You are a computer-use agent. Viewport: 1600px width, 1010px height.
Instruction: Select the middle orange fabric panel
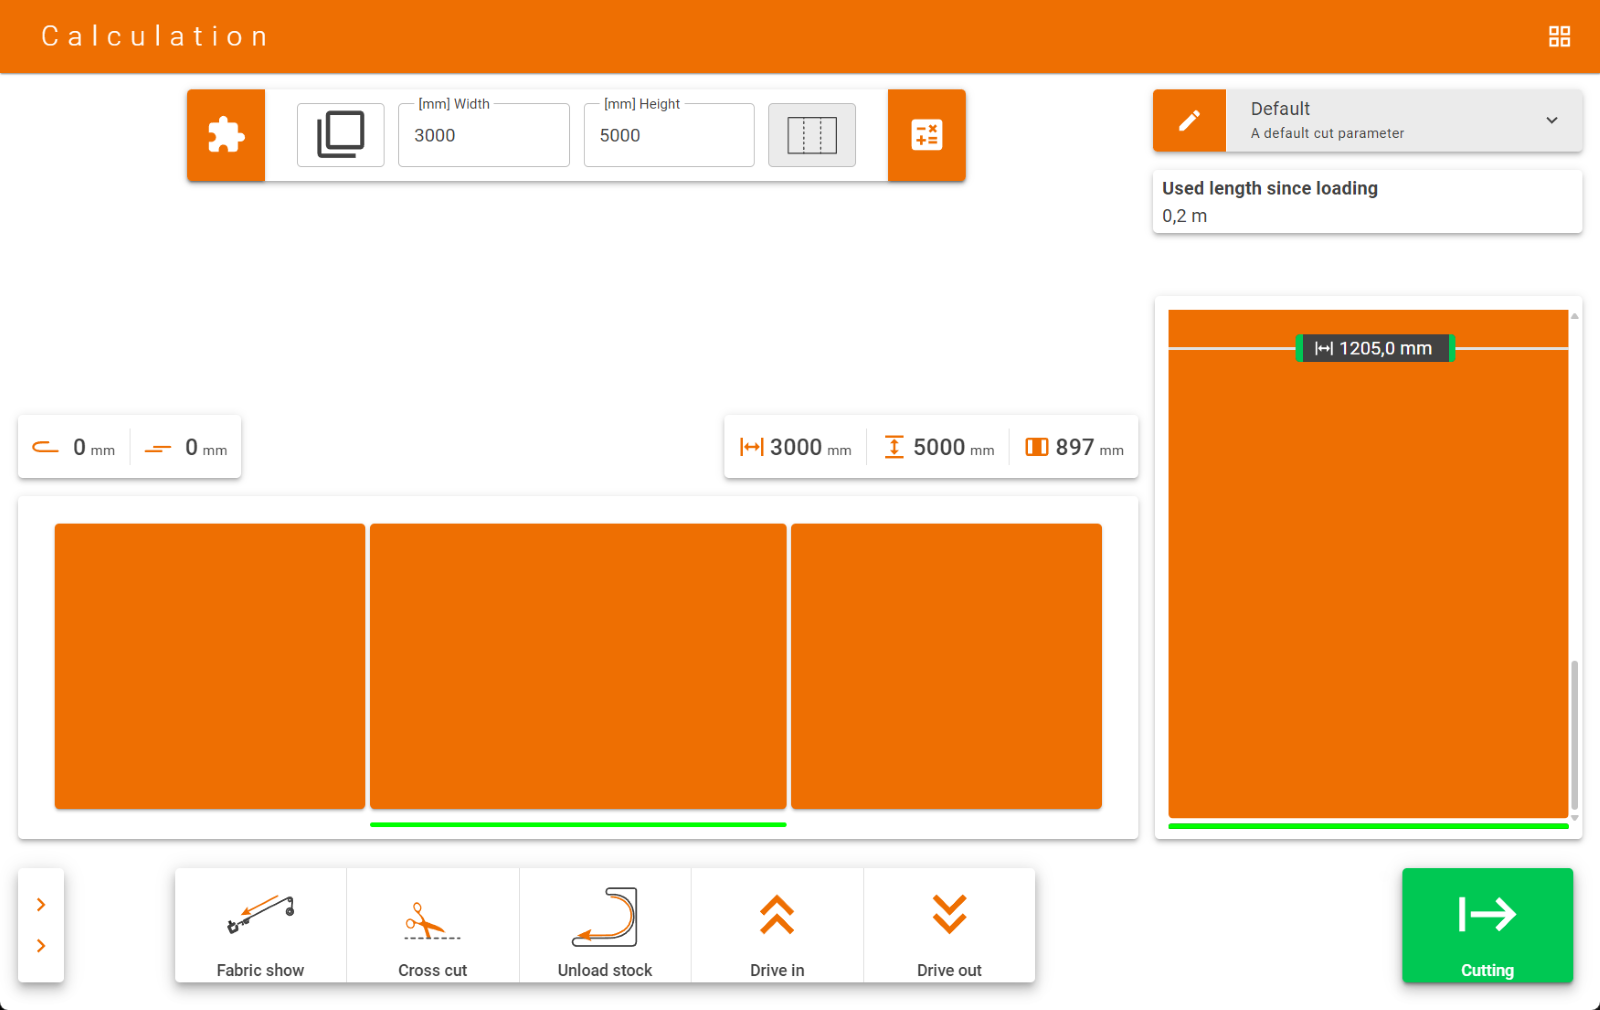pyautogui.click(x=578, y=666)
